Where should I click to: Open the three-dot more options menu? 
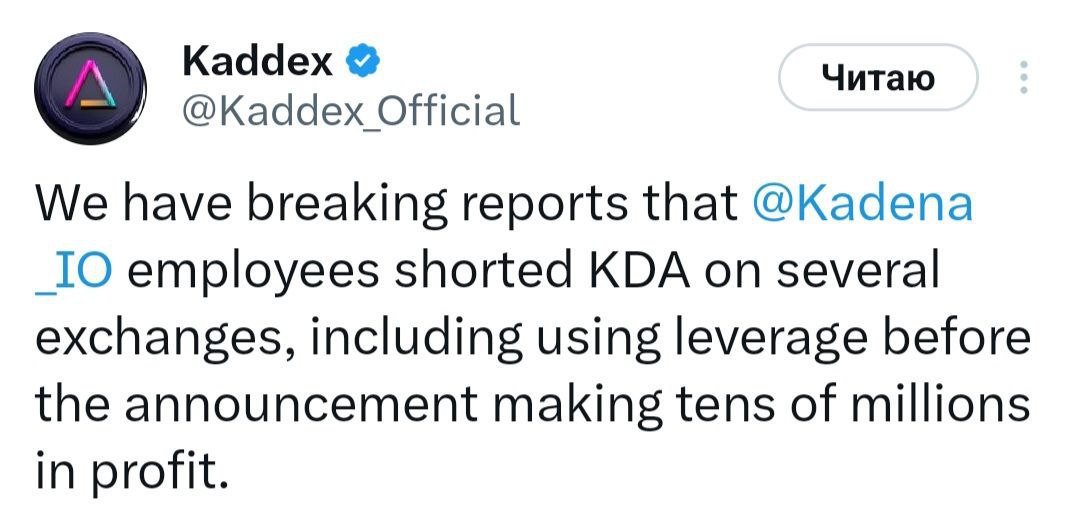tap(1022, 78)
